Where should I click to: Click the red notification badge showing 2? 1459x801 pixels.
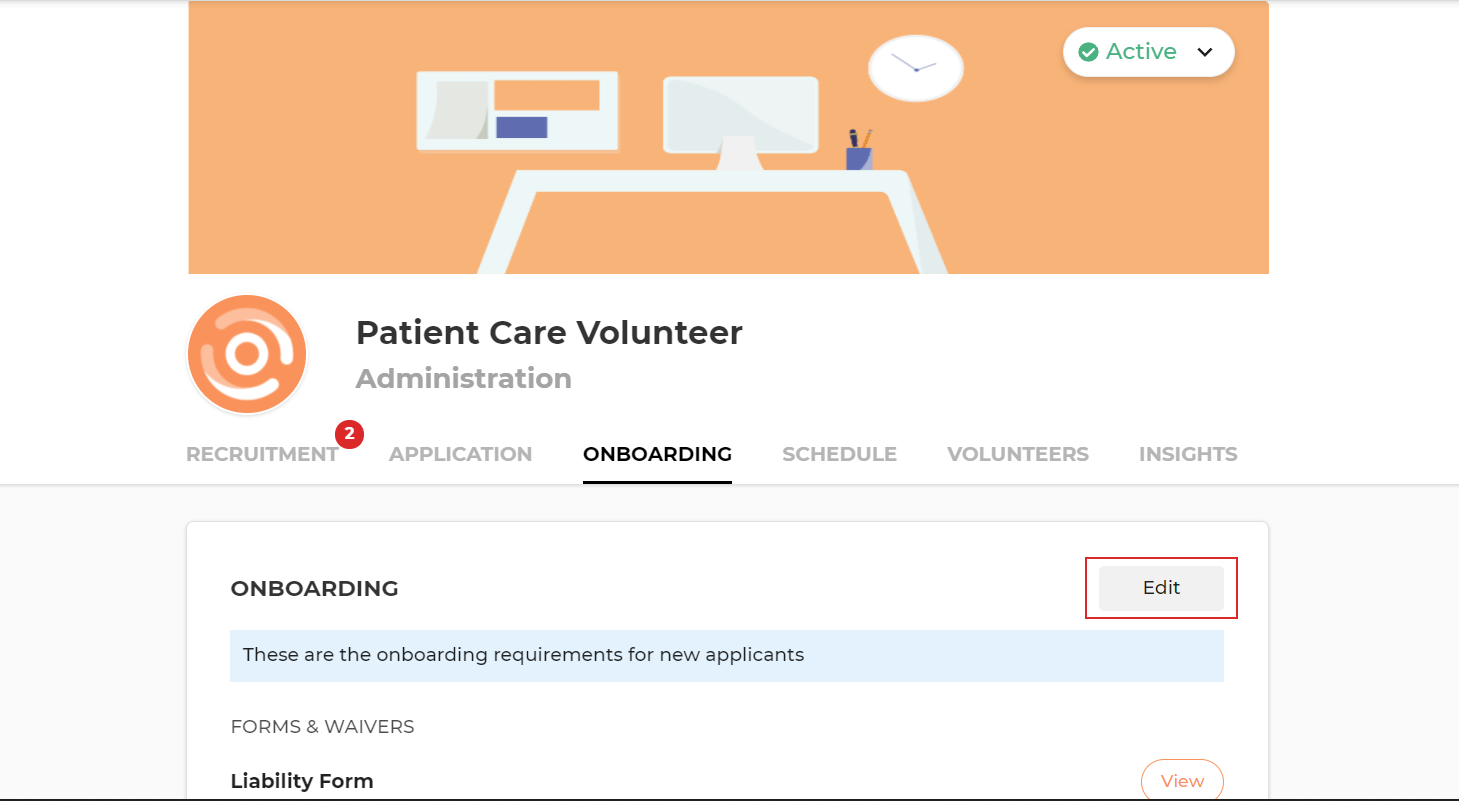coord(349,434)
